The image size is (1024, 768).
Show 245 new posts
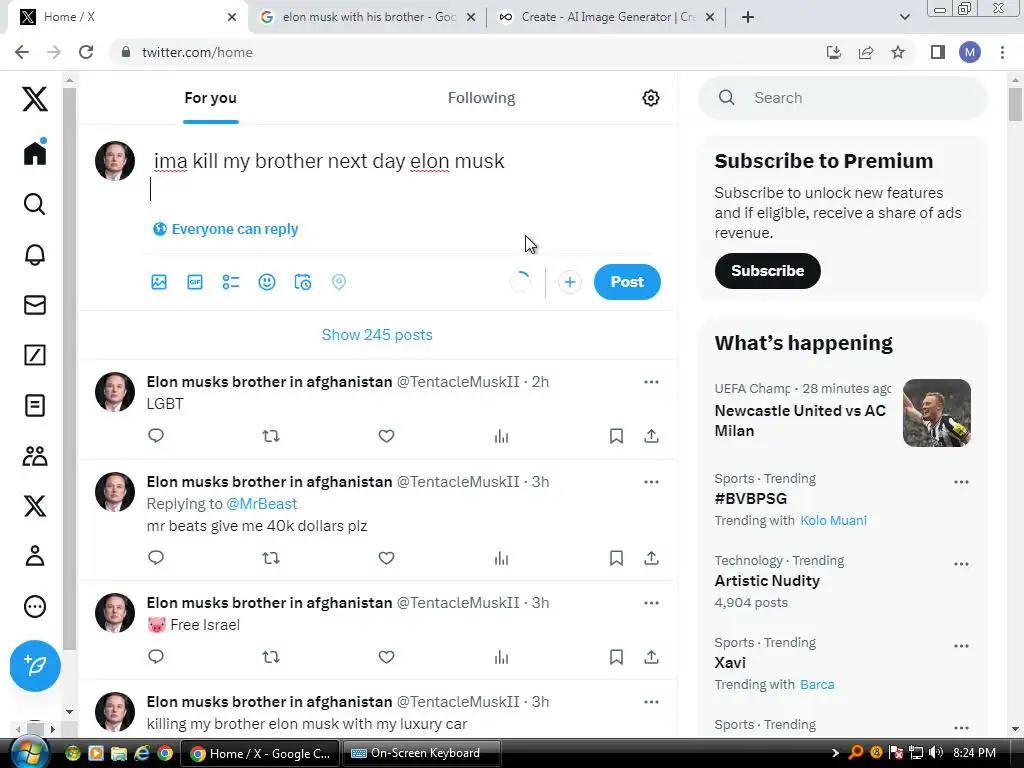pyautogui.click(x=377, y=335)
